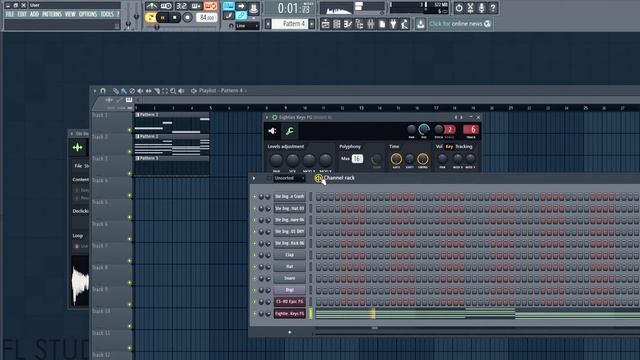Open the Pattern 4 selector
The width and height of the screenshot is (640, 360).
point(290,24)
